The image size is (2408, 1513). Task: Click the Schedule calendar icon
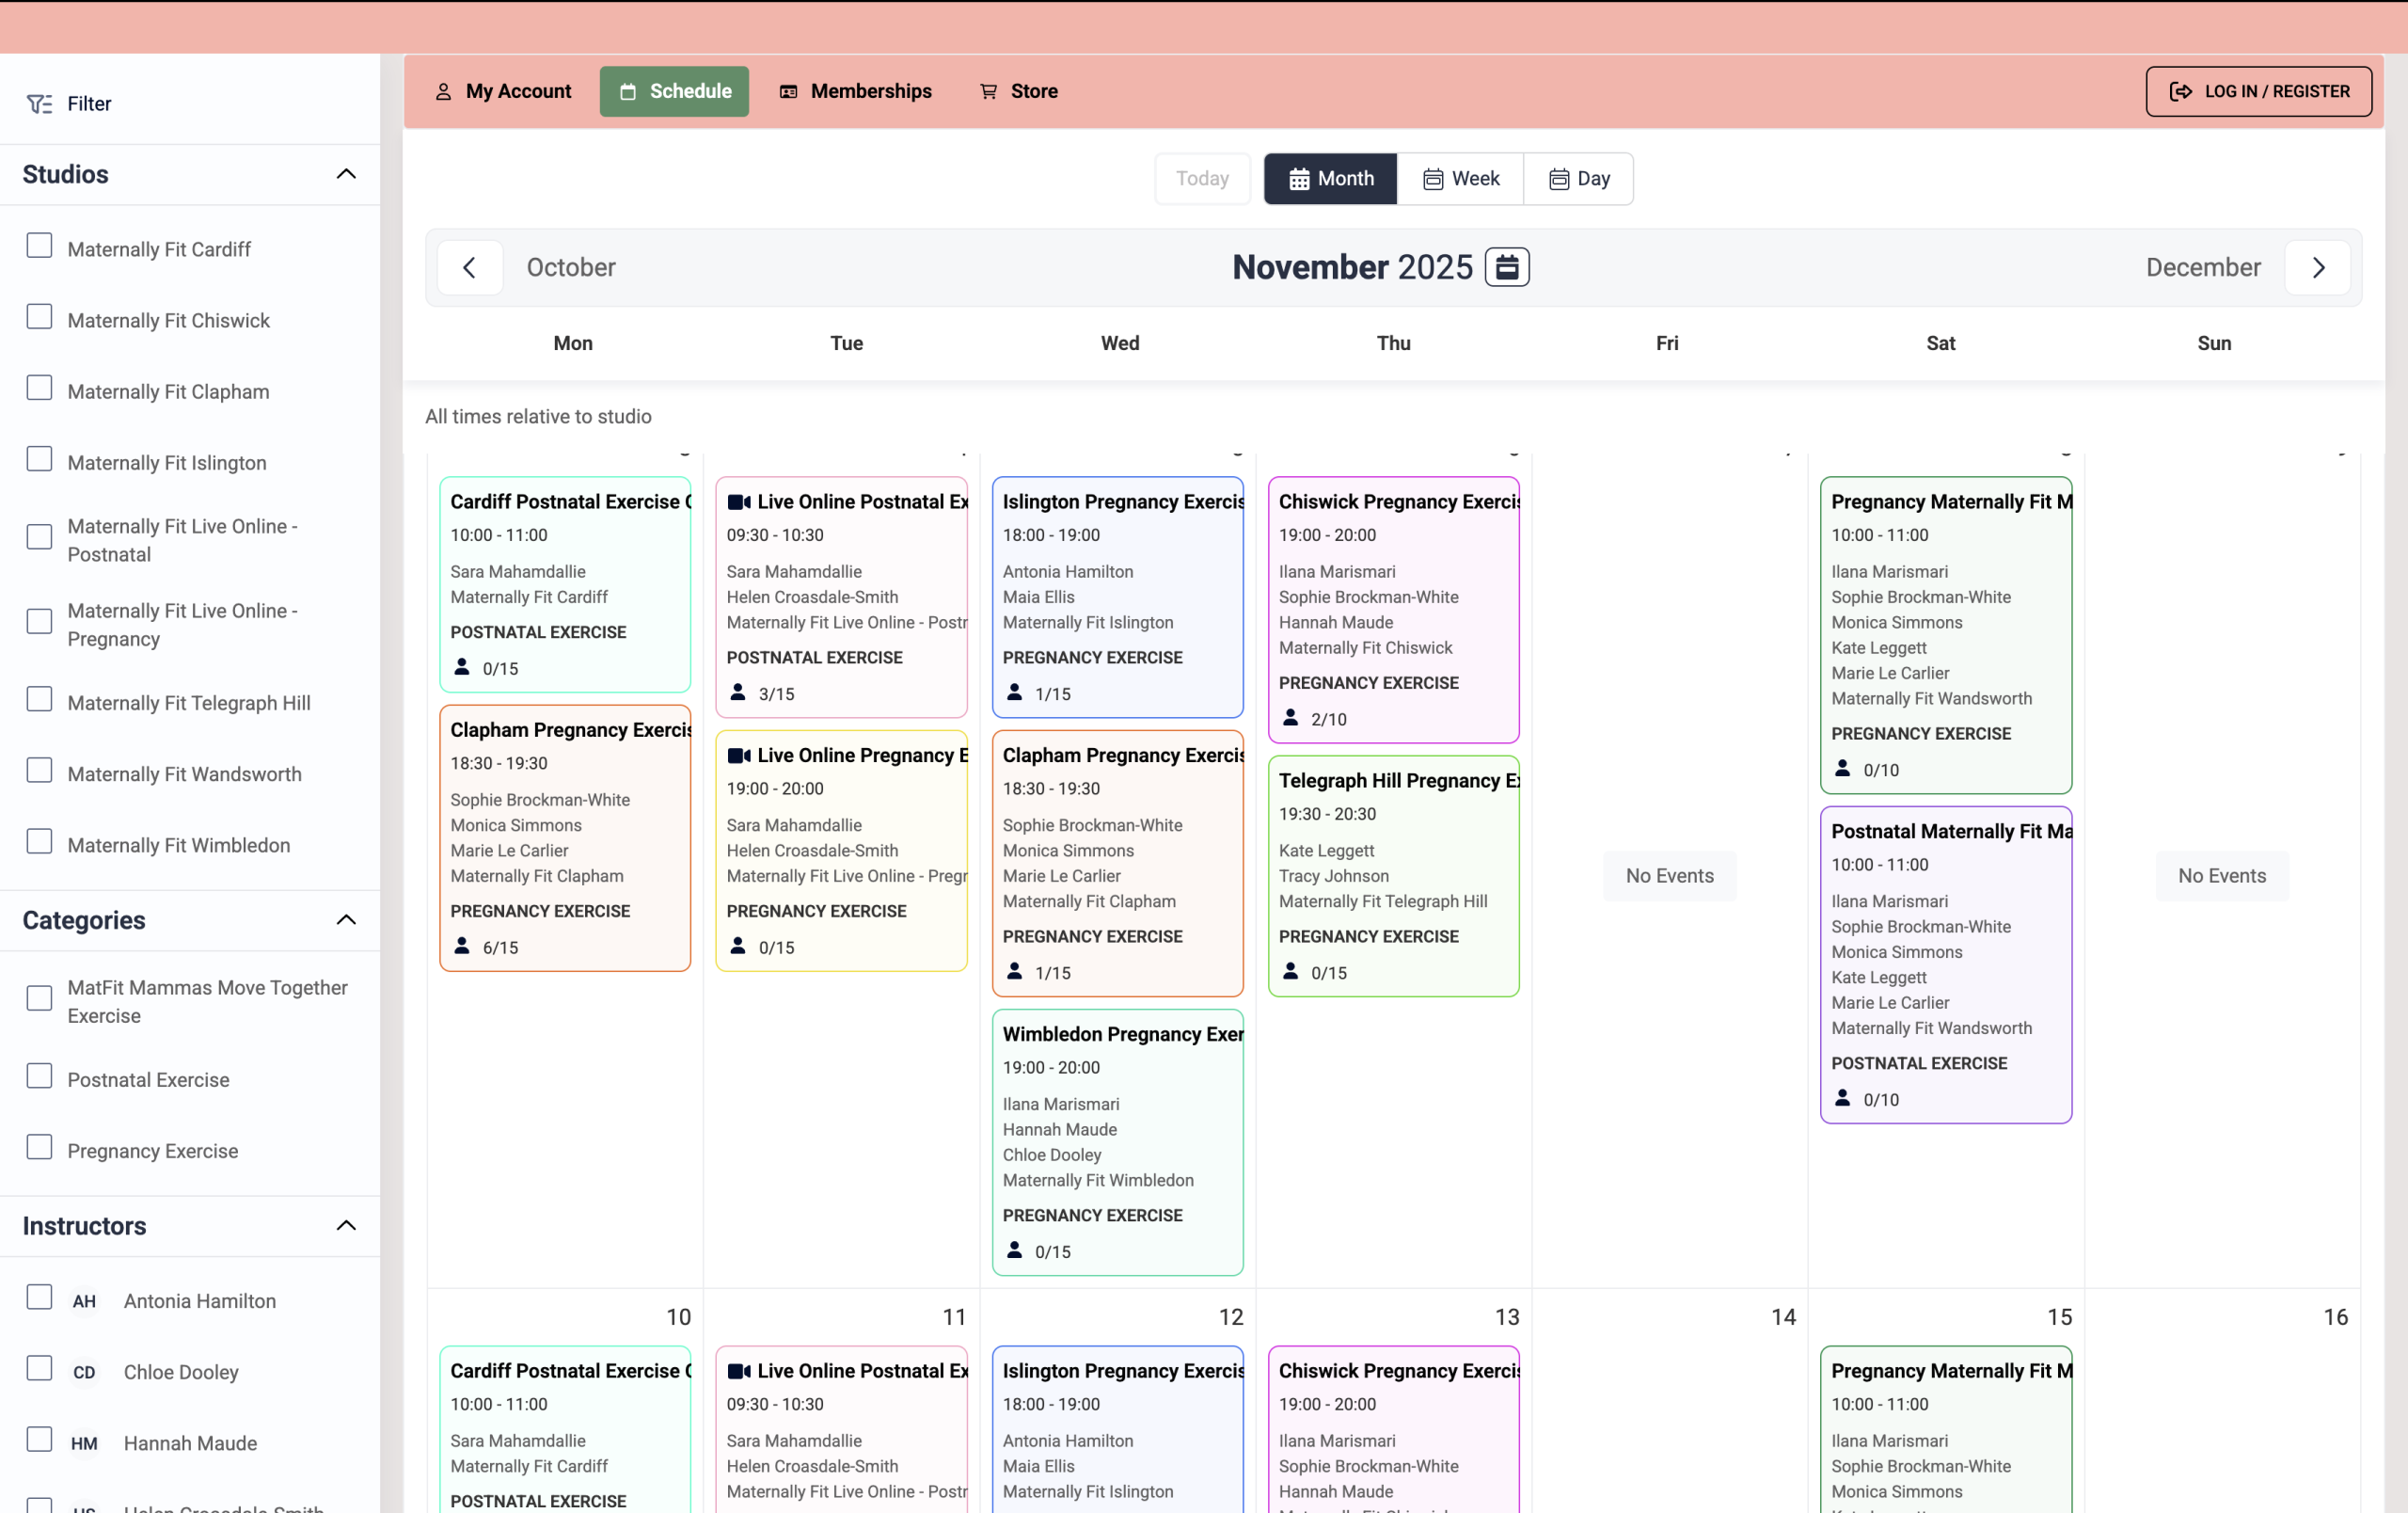point(628,92)
